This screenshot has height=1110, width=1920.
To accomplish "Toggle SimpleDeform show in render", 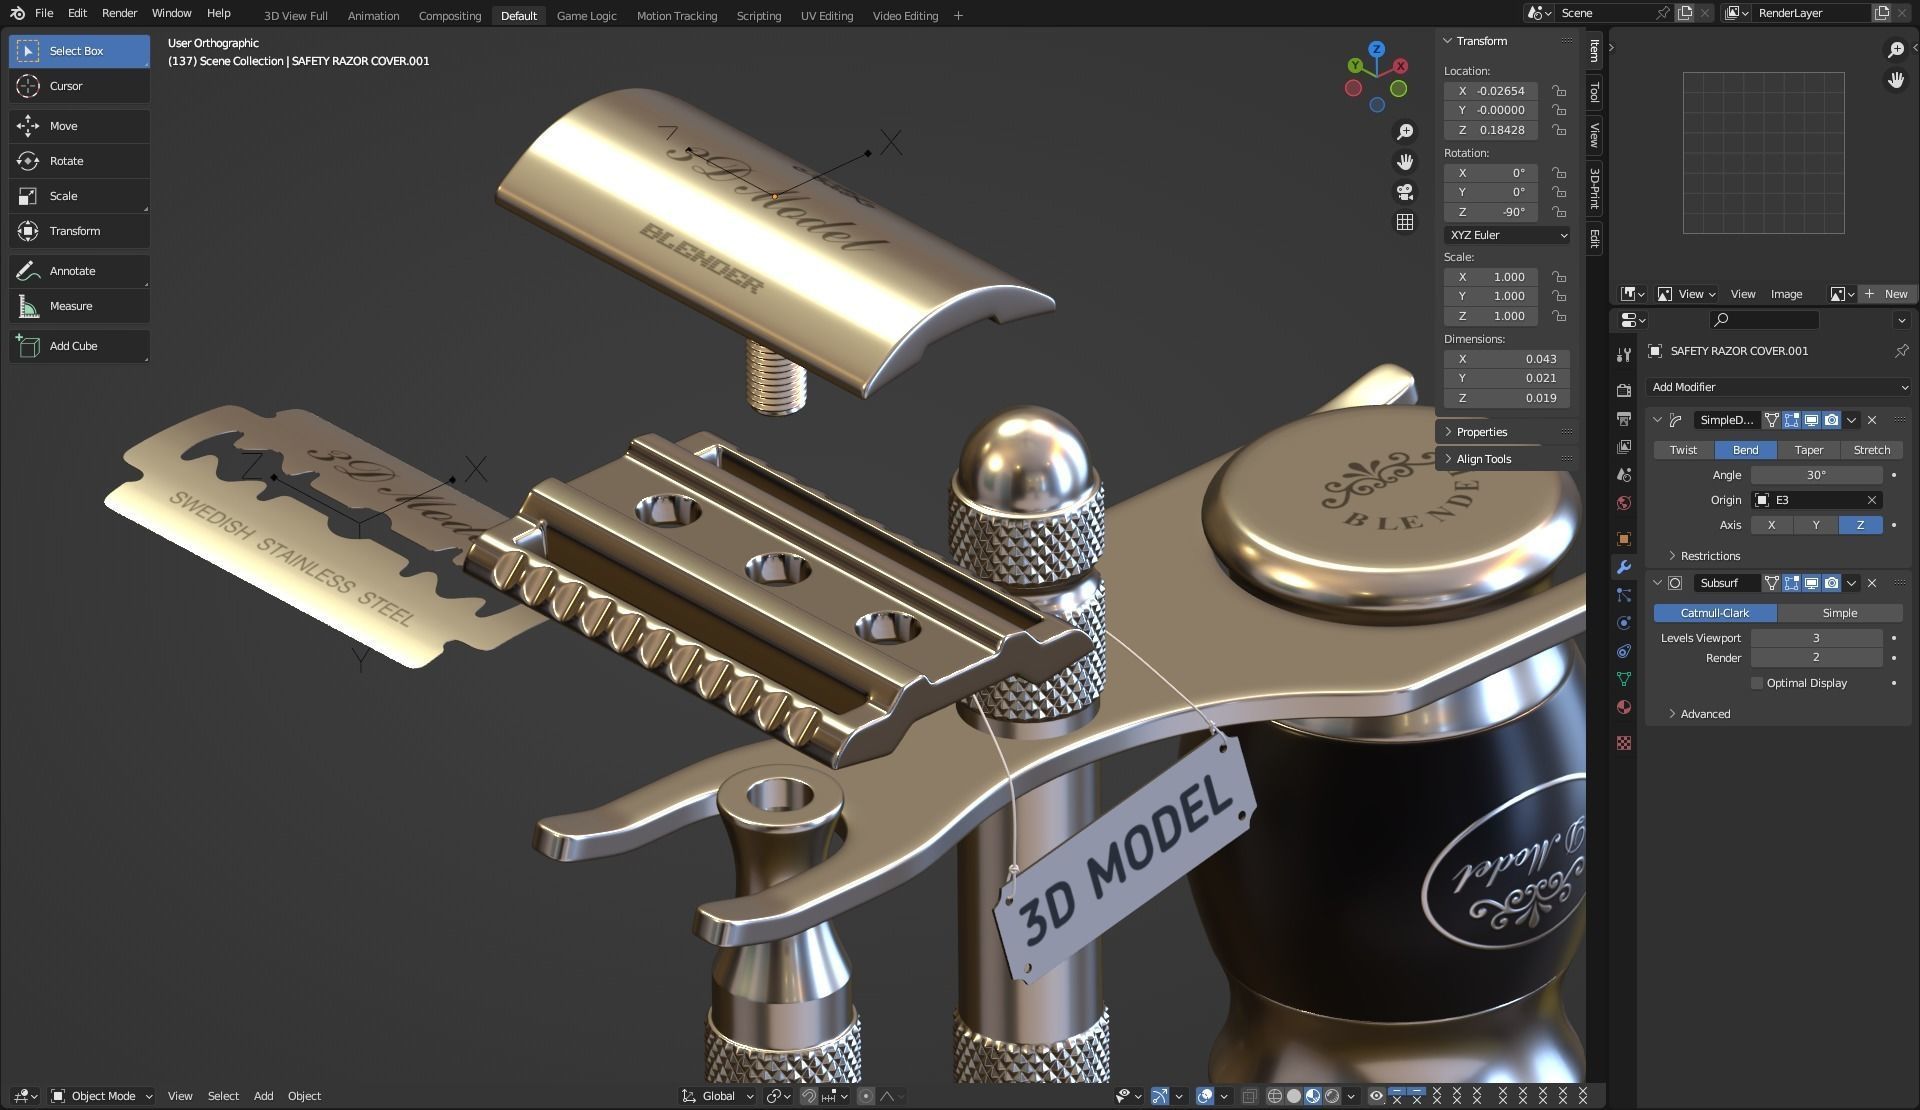I will [1831, 420].
